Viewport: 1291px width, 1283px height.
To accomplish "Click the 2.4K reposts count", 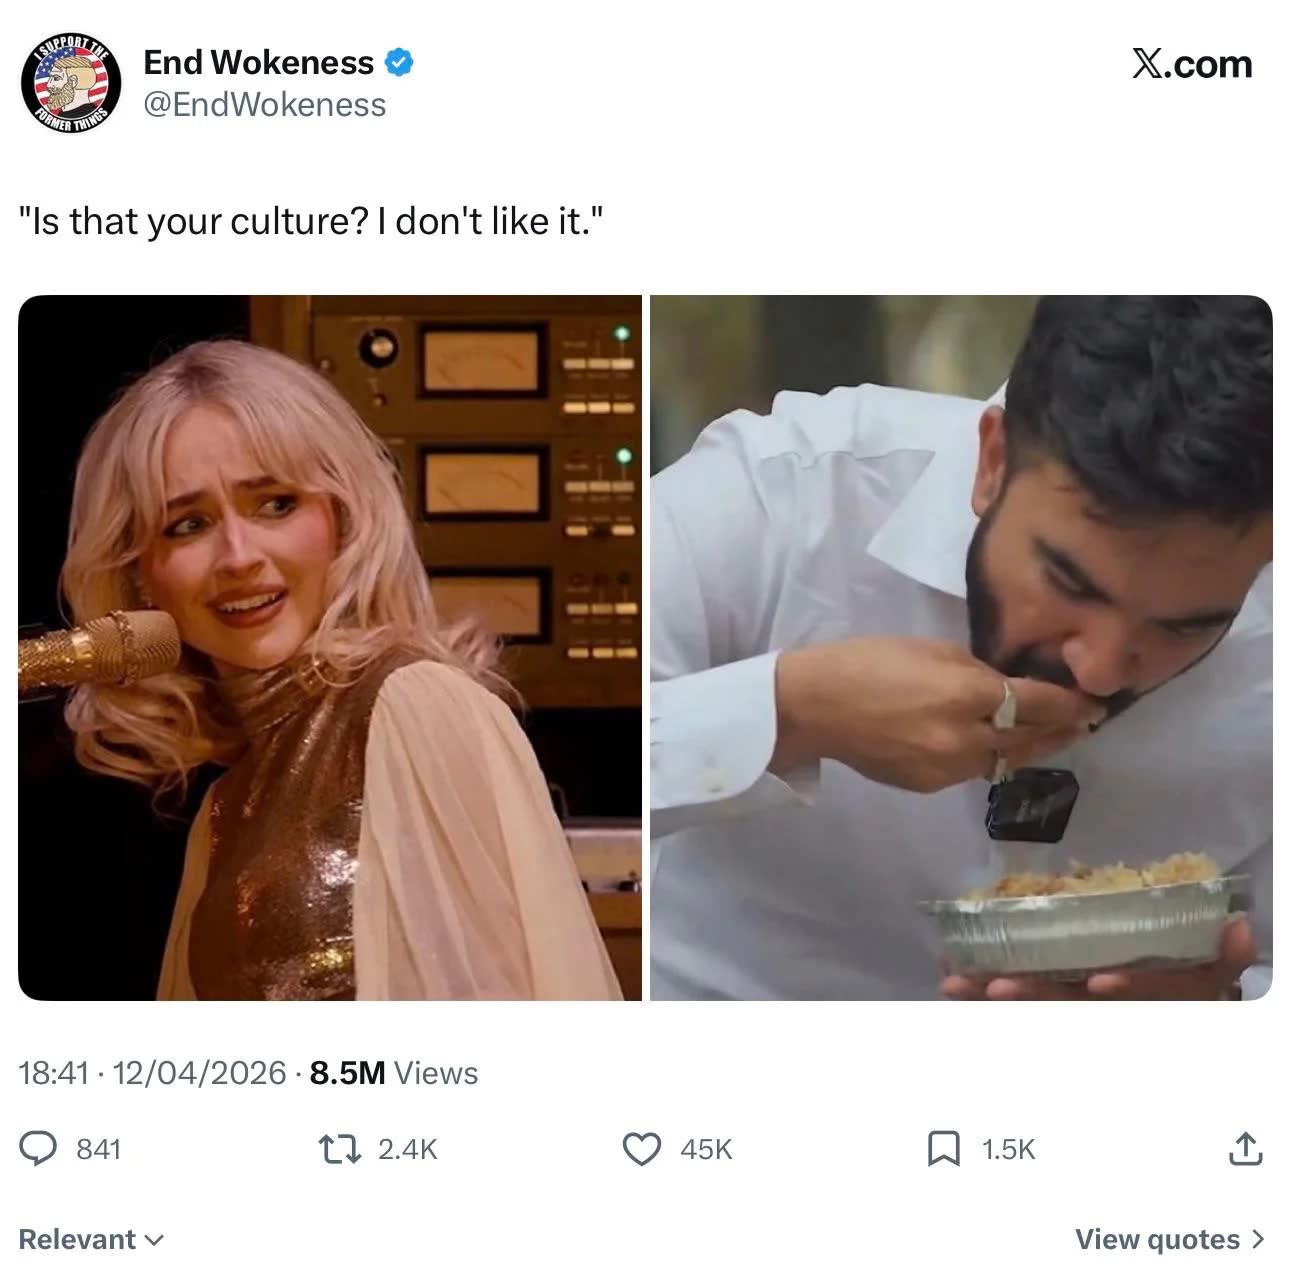I will pyautogui.click(x=408, y=1149).
